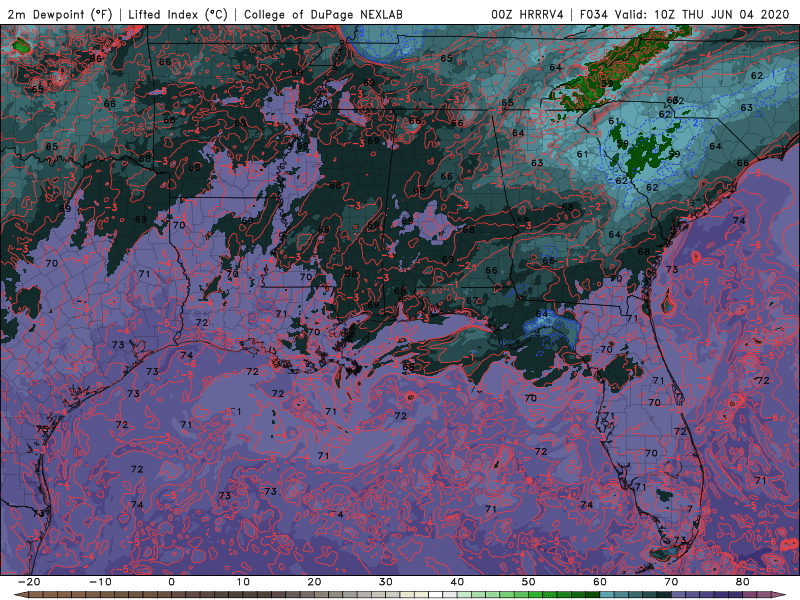This screenshot has height=600, width=800.
Task: Click the 70 label on the color scale
Action: (x=671, y=582)
